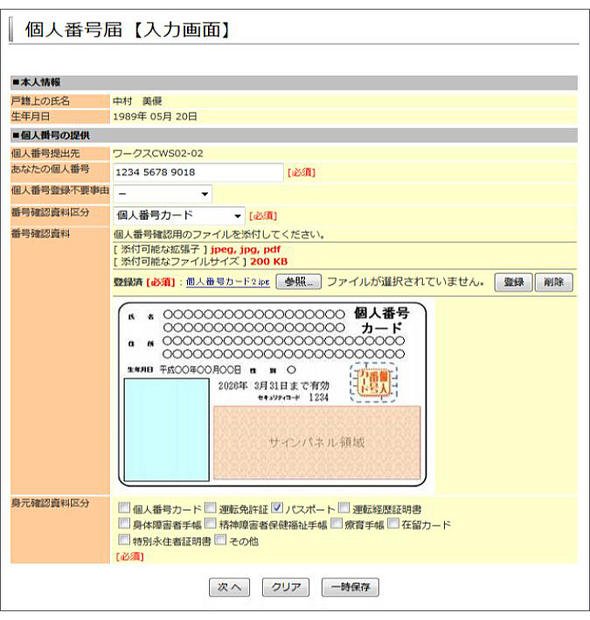Click the 登録 upload button

coord(513,282)
